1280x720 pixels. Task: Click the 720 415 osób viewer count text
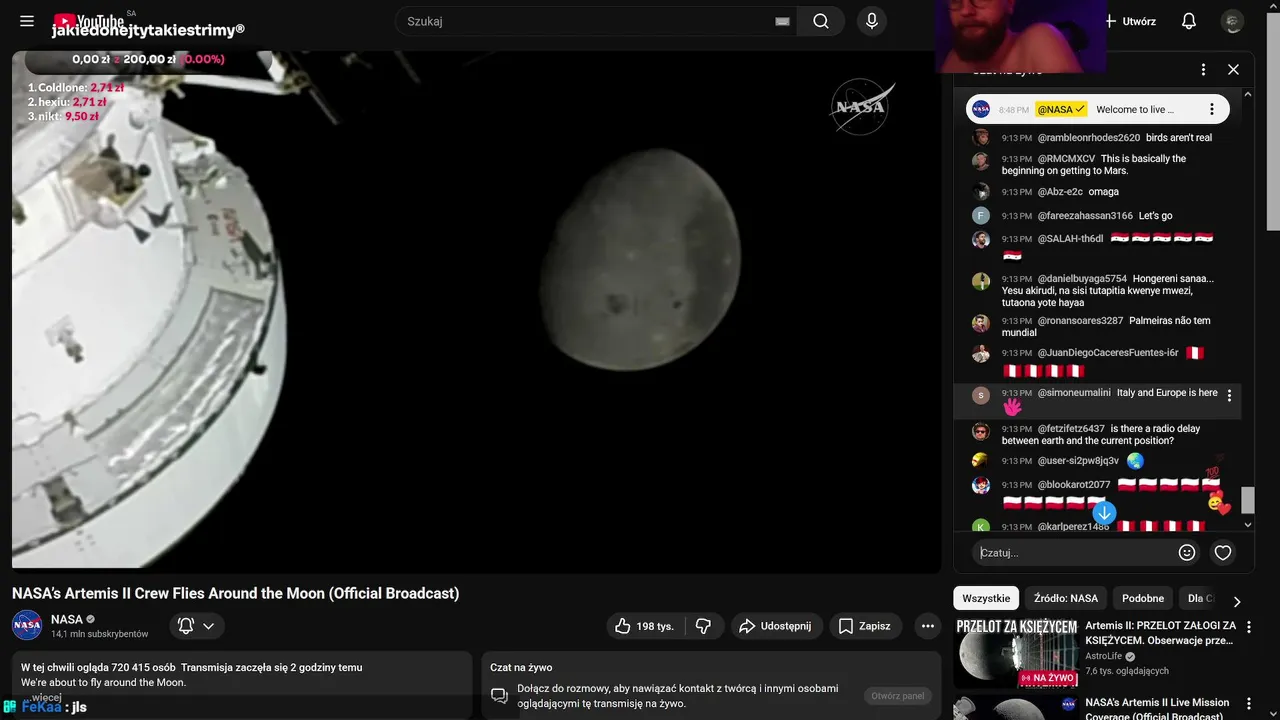tap(143, 667)
